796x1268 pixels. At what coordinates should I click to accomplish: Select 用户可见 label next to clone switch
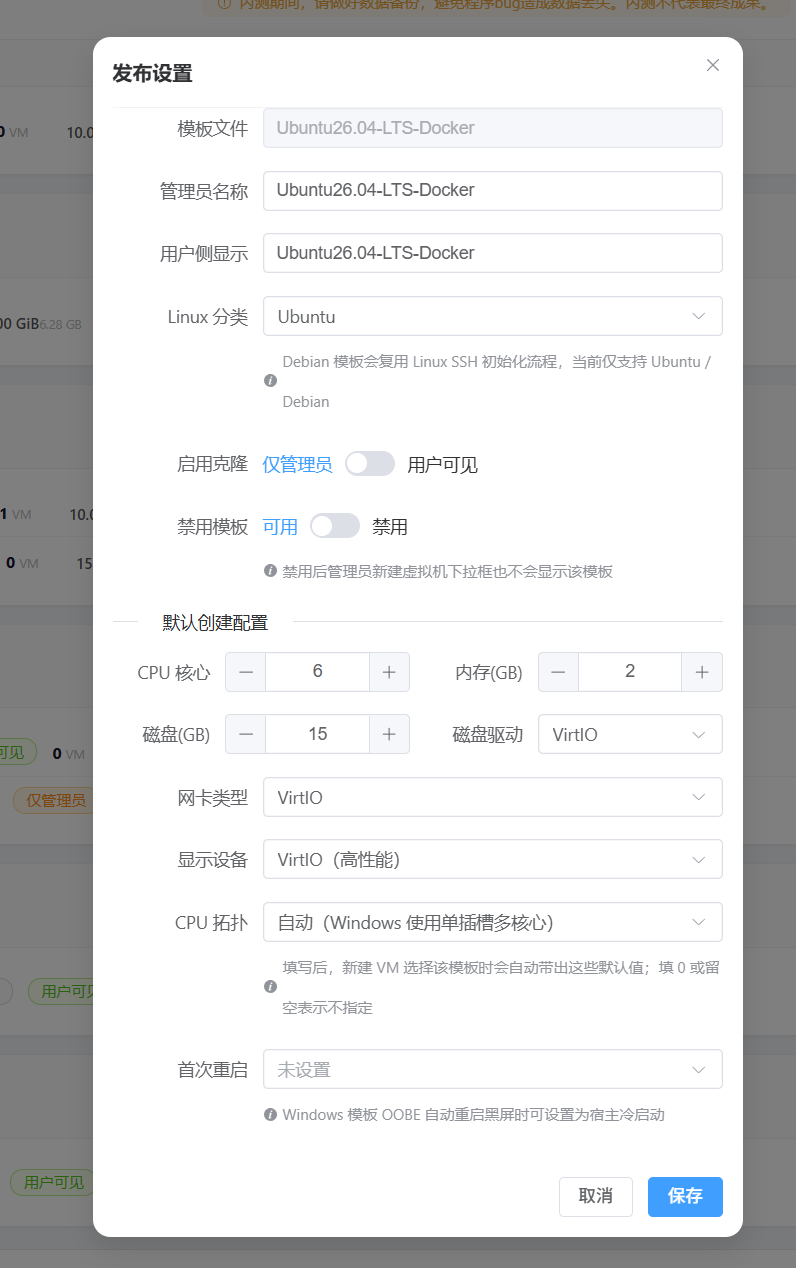coord(443,464)
